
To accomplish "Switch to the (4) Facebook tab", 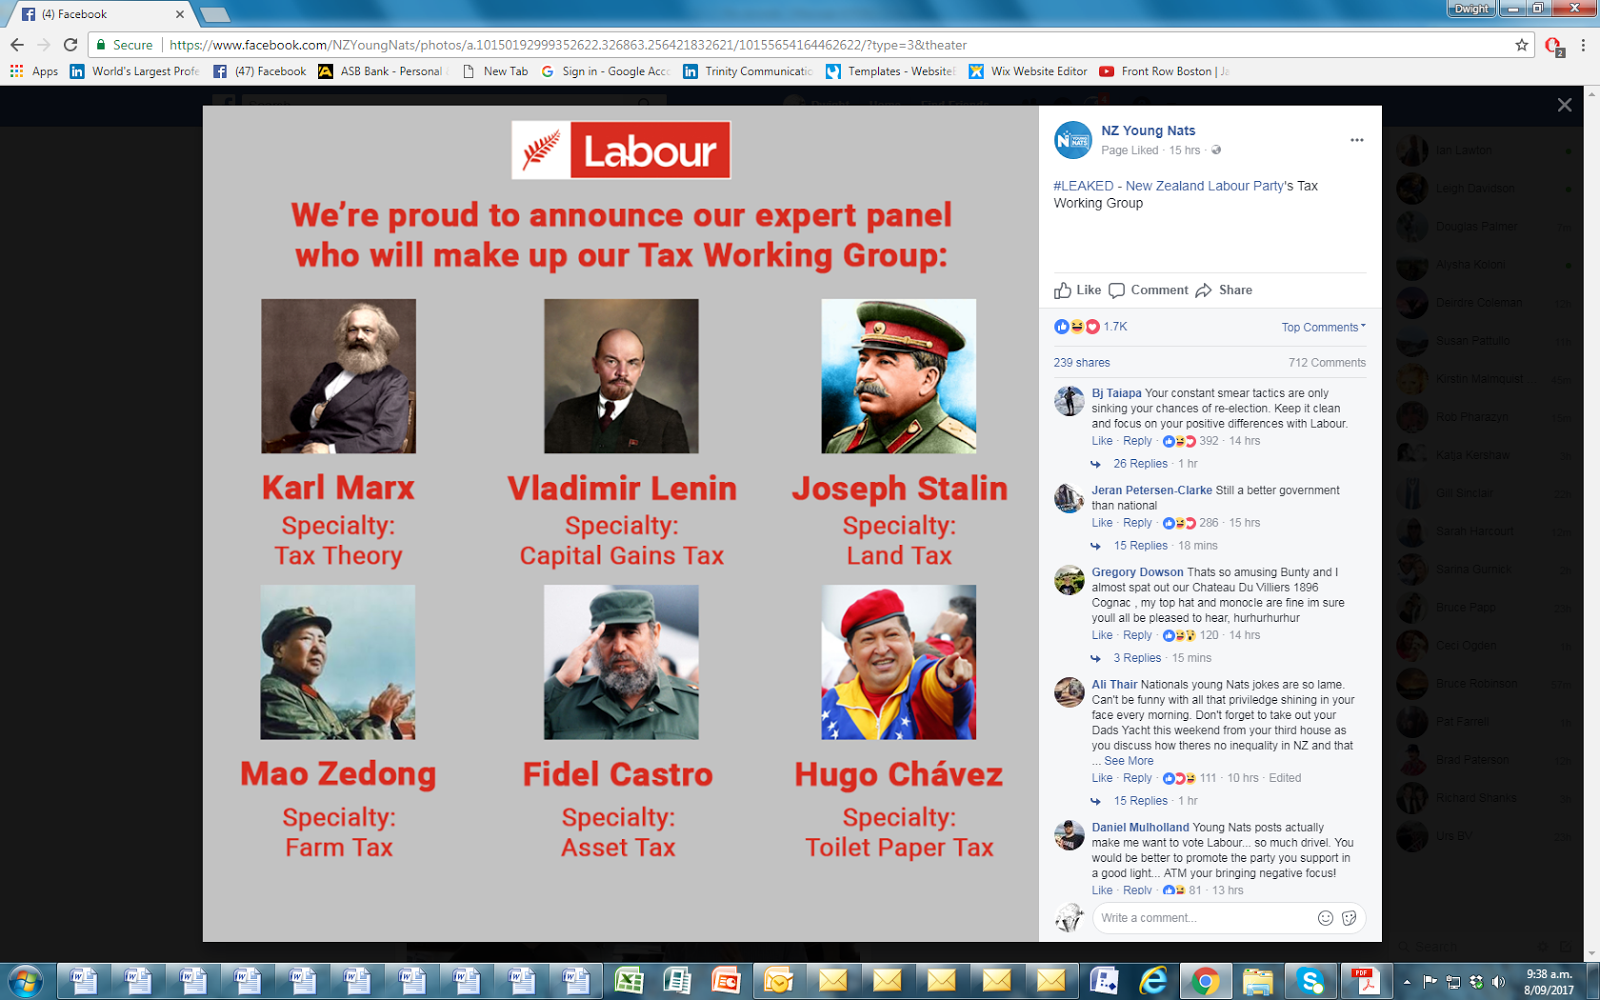I will pos(100,14).
